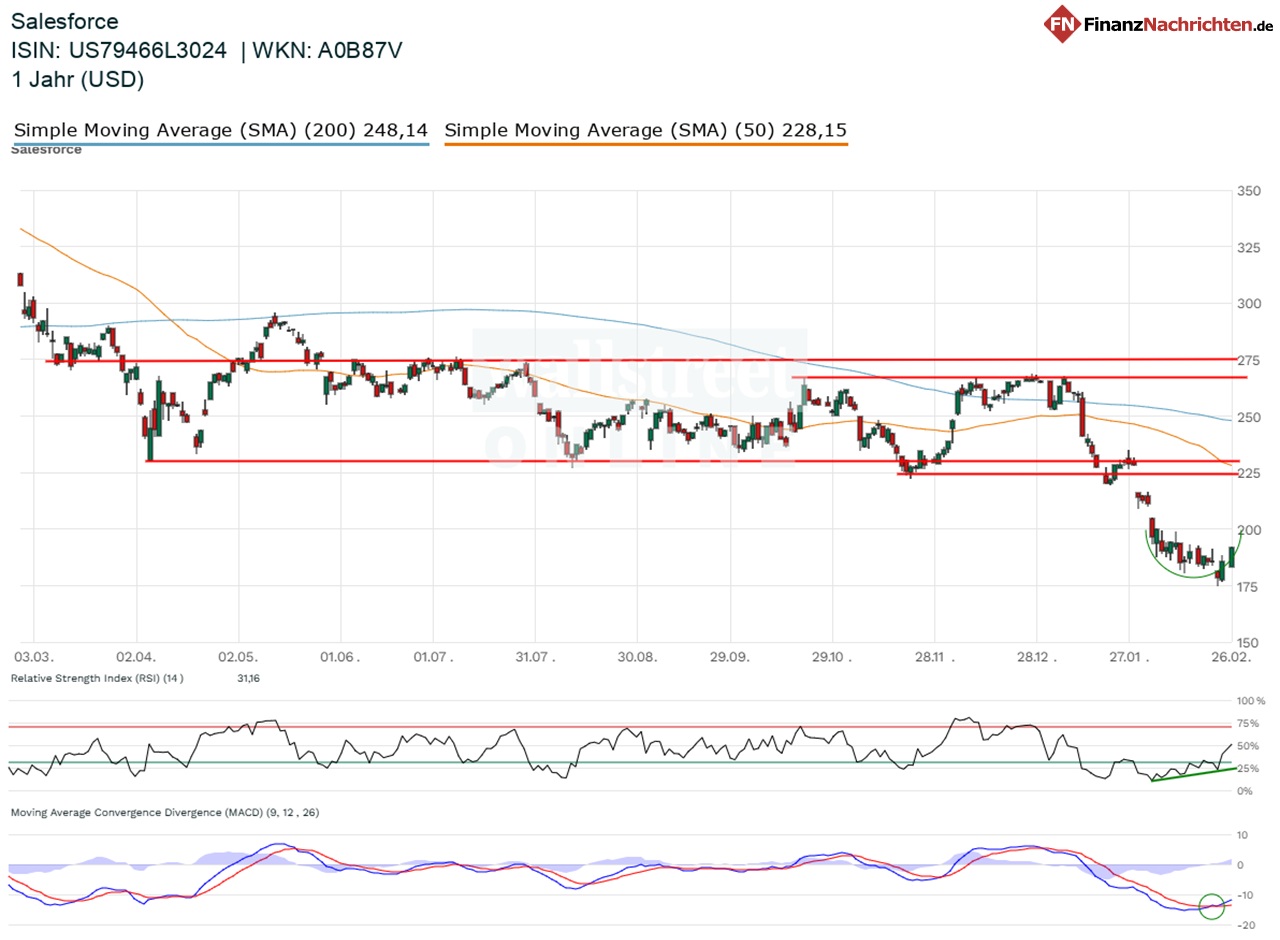Image resolution: width=1280 pixels, height=940 pixels.
Task: Select the 03.03. date axis label
Action: click(33, 658)
